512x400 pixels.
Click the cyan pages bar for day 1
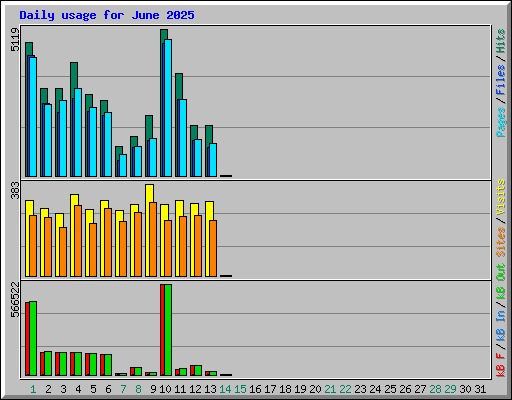[x=33, y=117]
